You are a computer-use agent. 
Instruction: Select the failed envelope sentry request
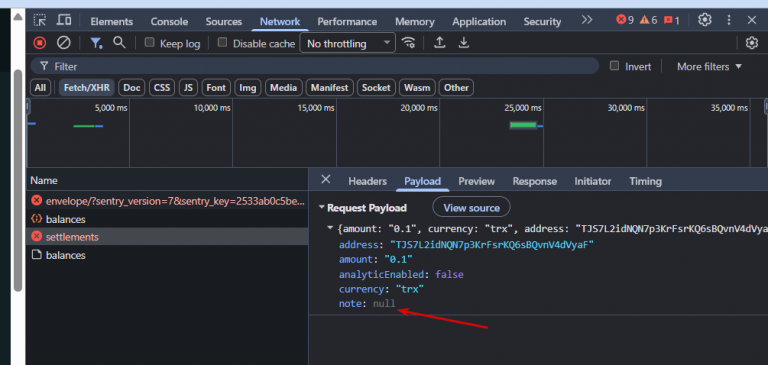click(168, 201)
